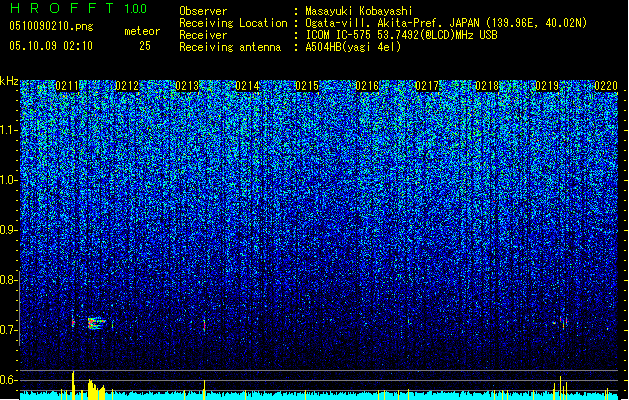Click the 0.9 kHz axis label
This screenshot has height=400, width=629.
9,230
